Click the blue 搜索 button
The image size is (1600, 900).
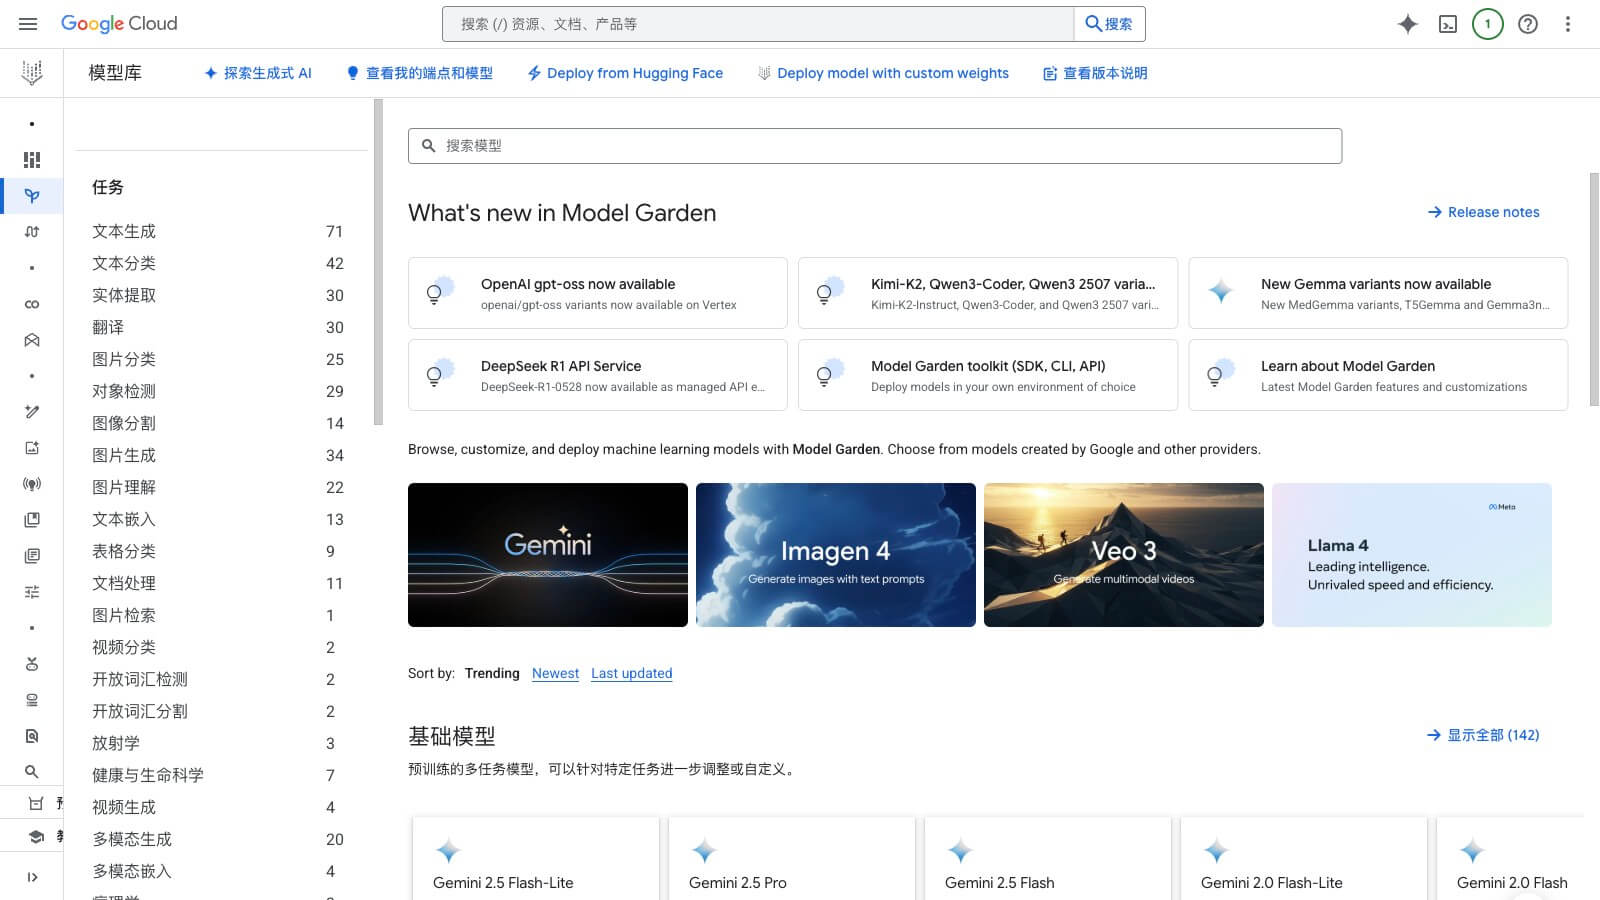(x=1109, y=24)
